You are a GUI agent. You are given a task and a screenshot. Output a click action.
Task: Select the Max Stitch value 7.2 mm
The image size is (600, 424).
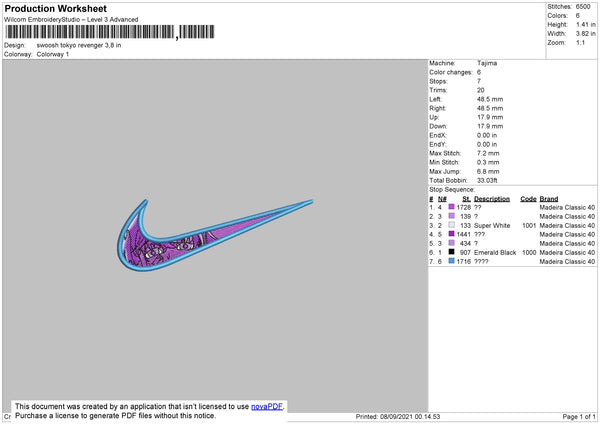[488, 153]
